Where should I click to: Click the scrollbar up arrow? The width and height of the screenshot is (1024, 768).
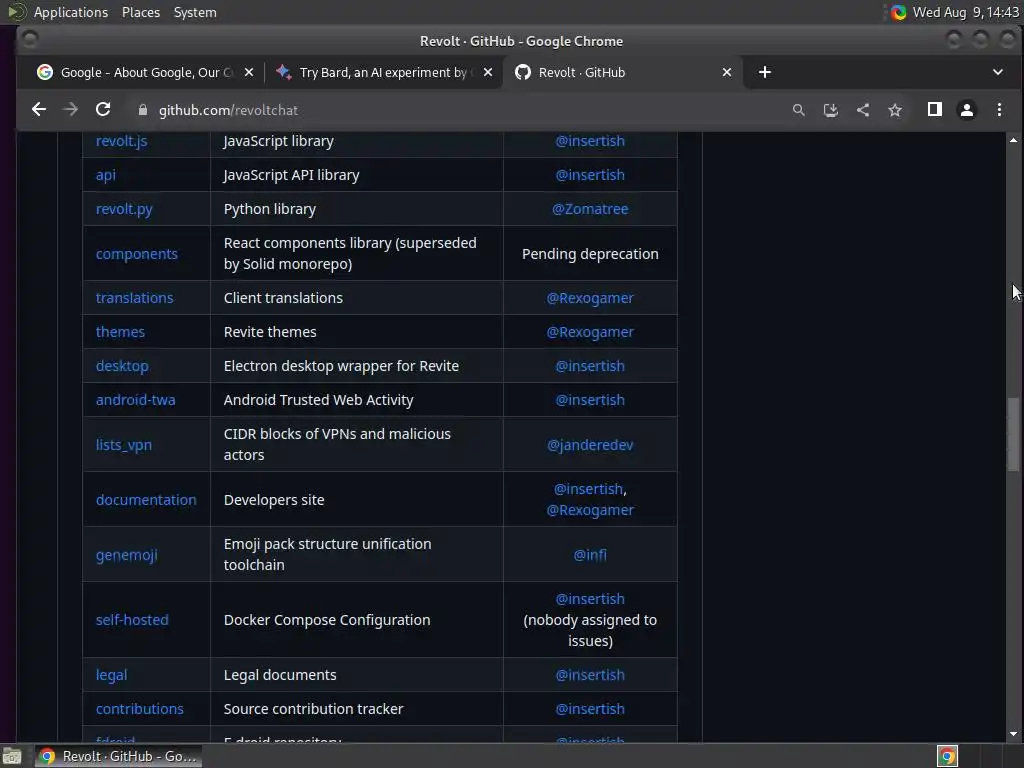pyautogui.click(x=1013, y=140)
